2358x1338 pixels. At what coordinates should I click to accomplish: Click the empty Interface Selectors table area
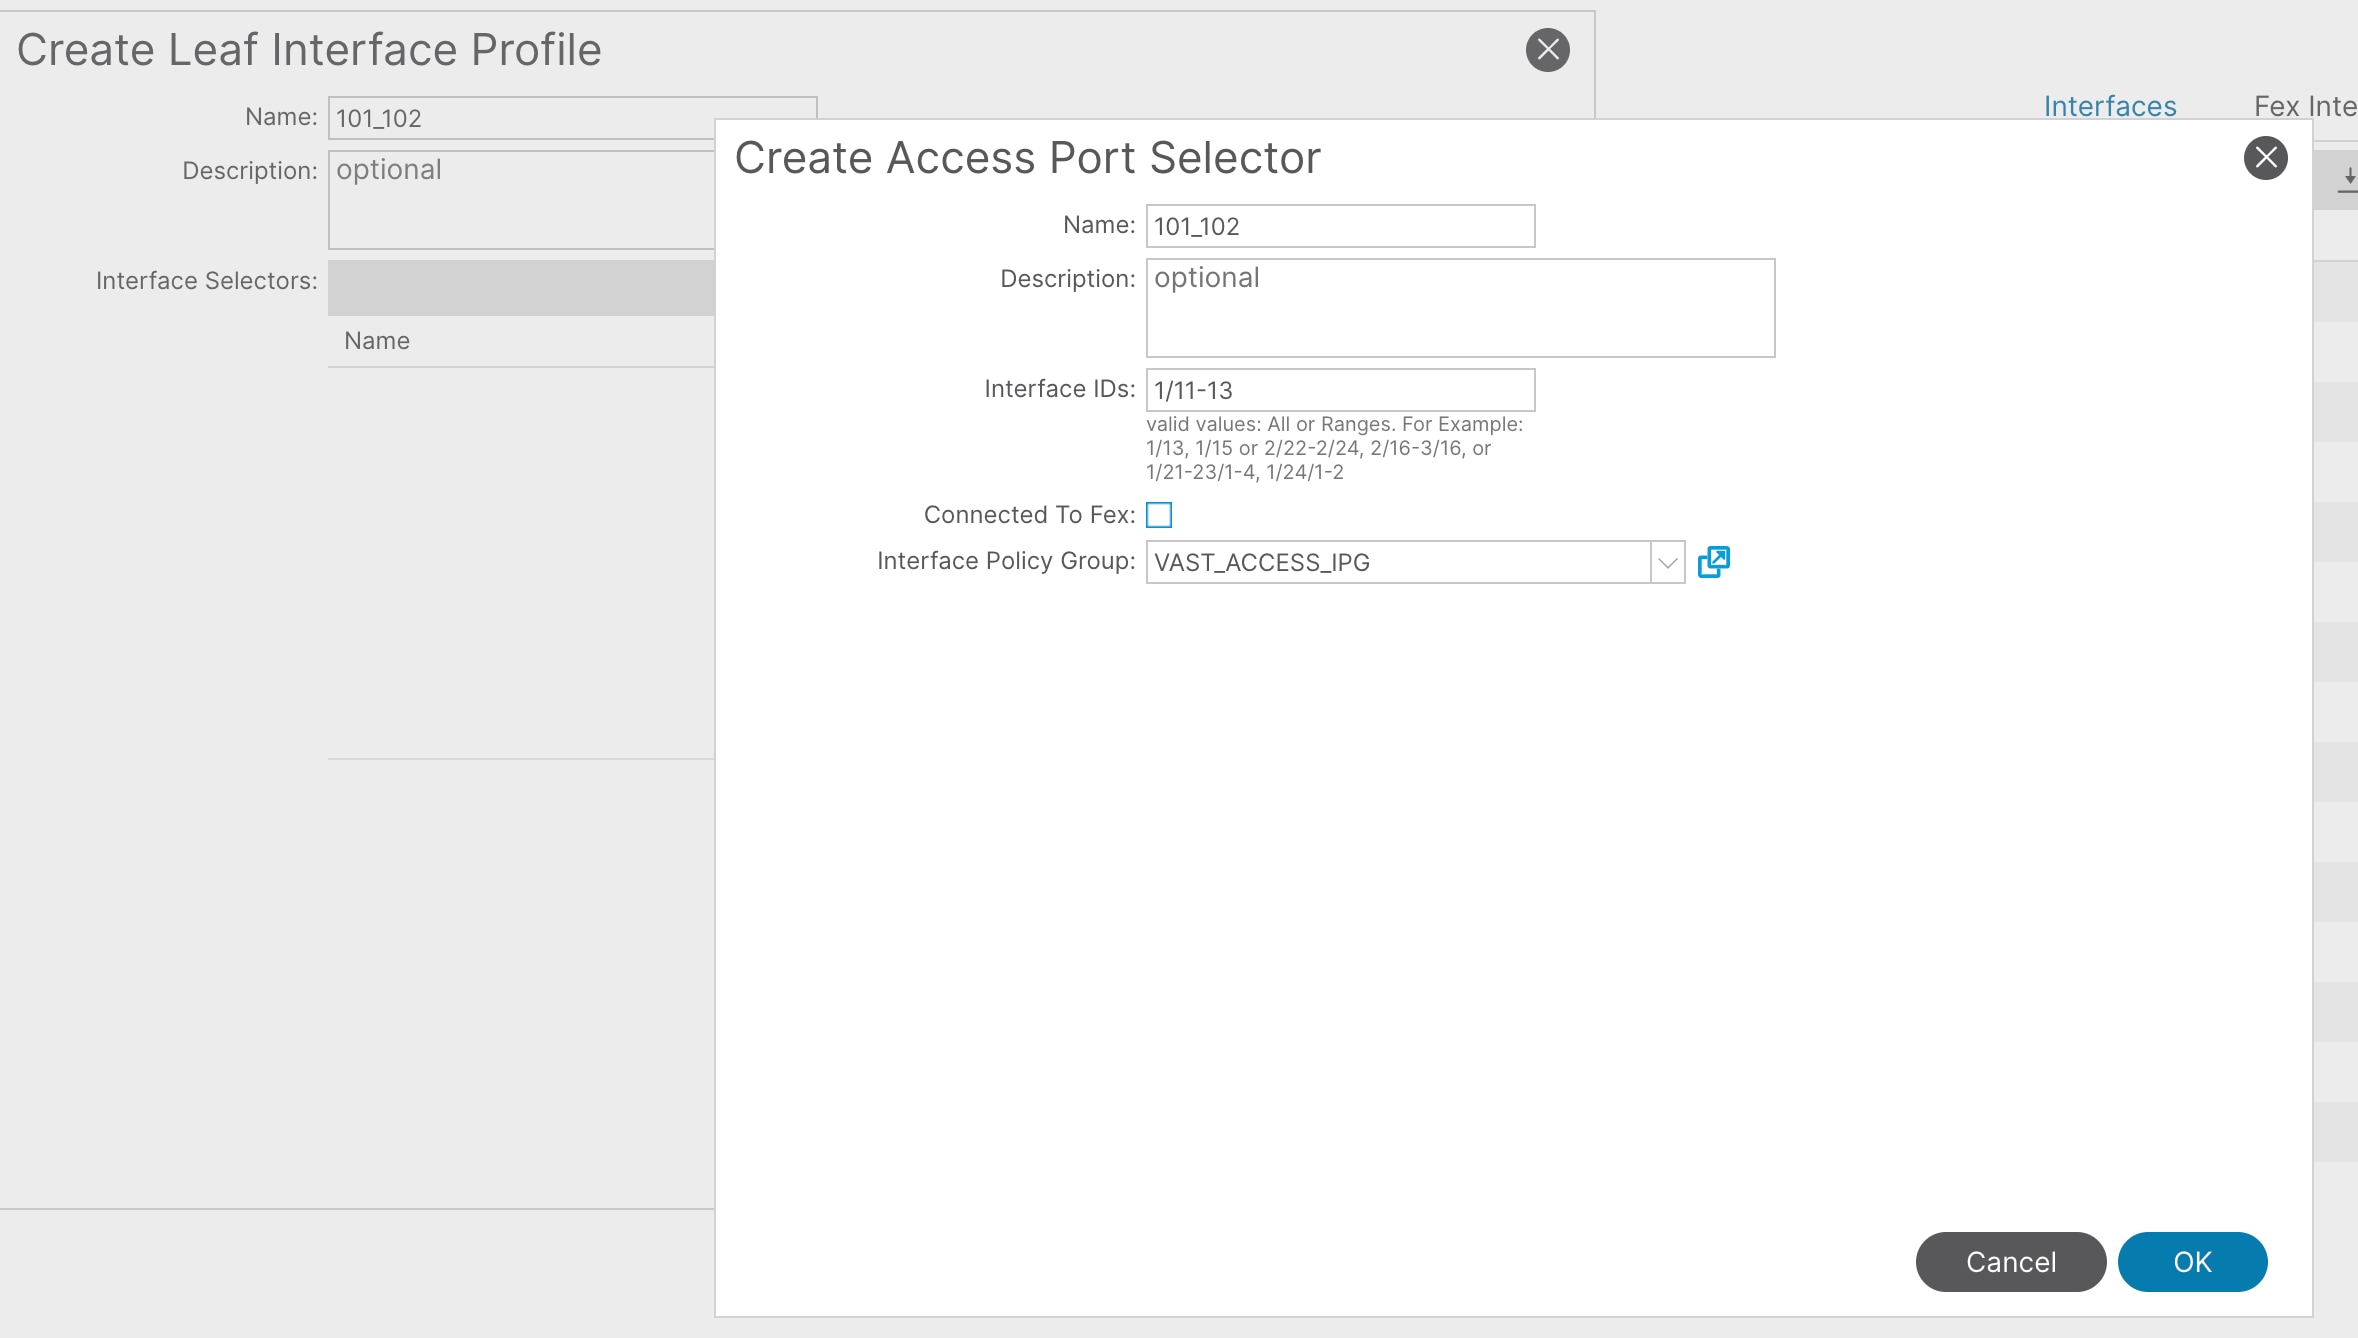point(520,560)
